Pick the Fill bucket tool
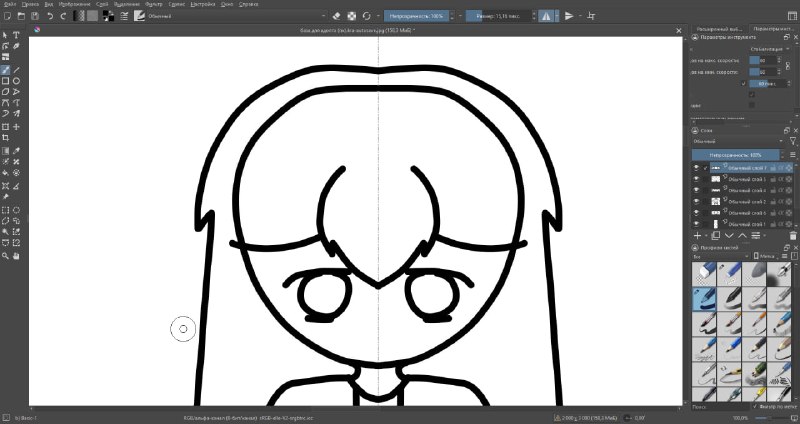The height and width of the screenshot is (424, 800). (6, 172)
